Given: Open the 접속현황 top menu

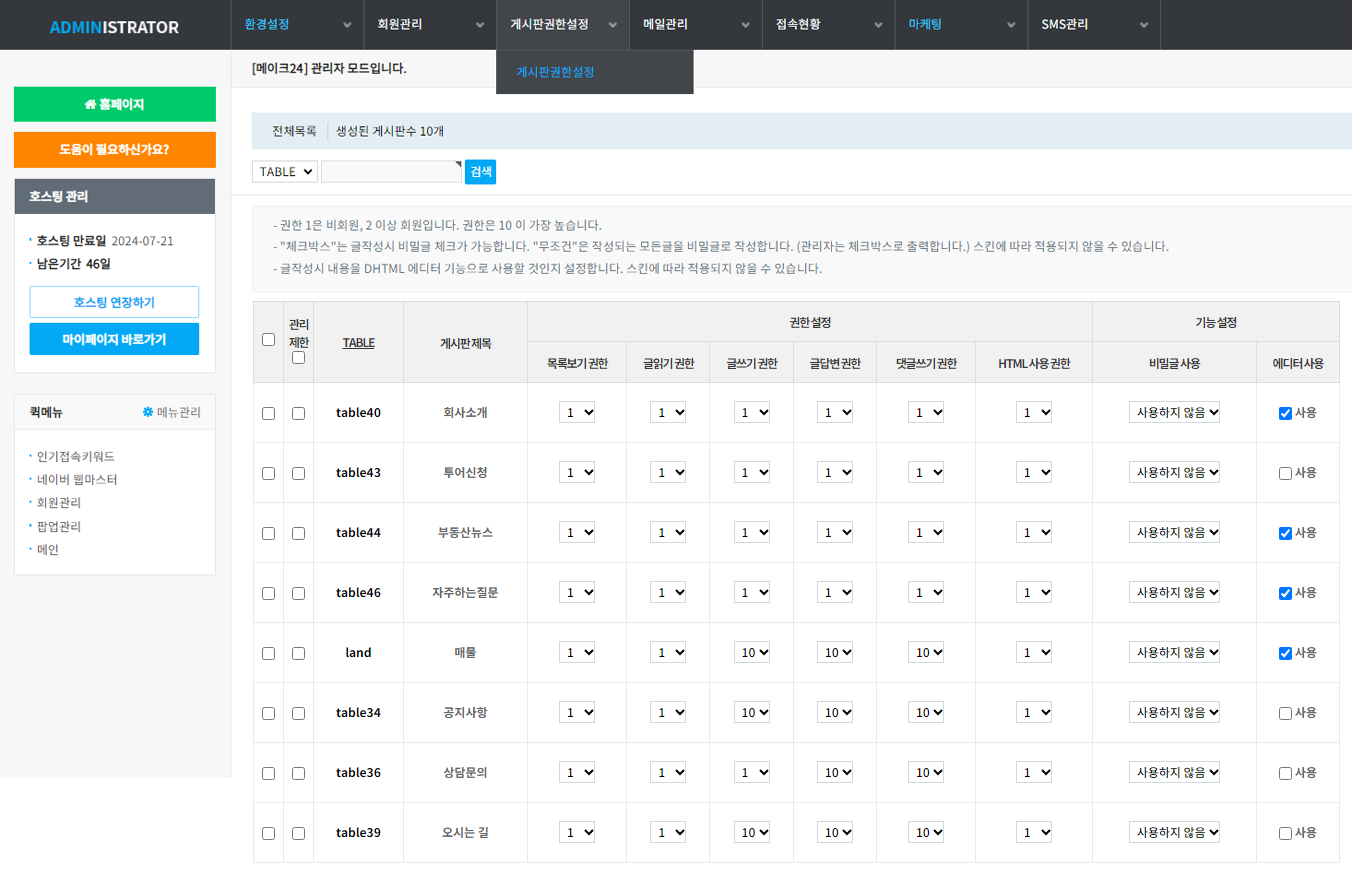Looking at the screenshot, I should (829, 24).
